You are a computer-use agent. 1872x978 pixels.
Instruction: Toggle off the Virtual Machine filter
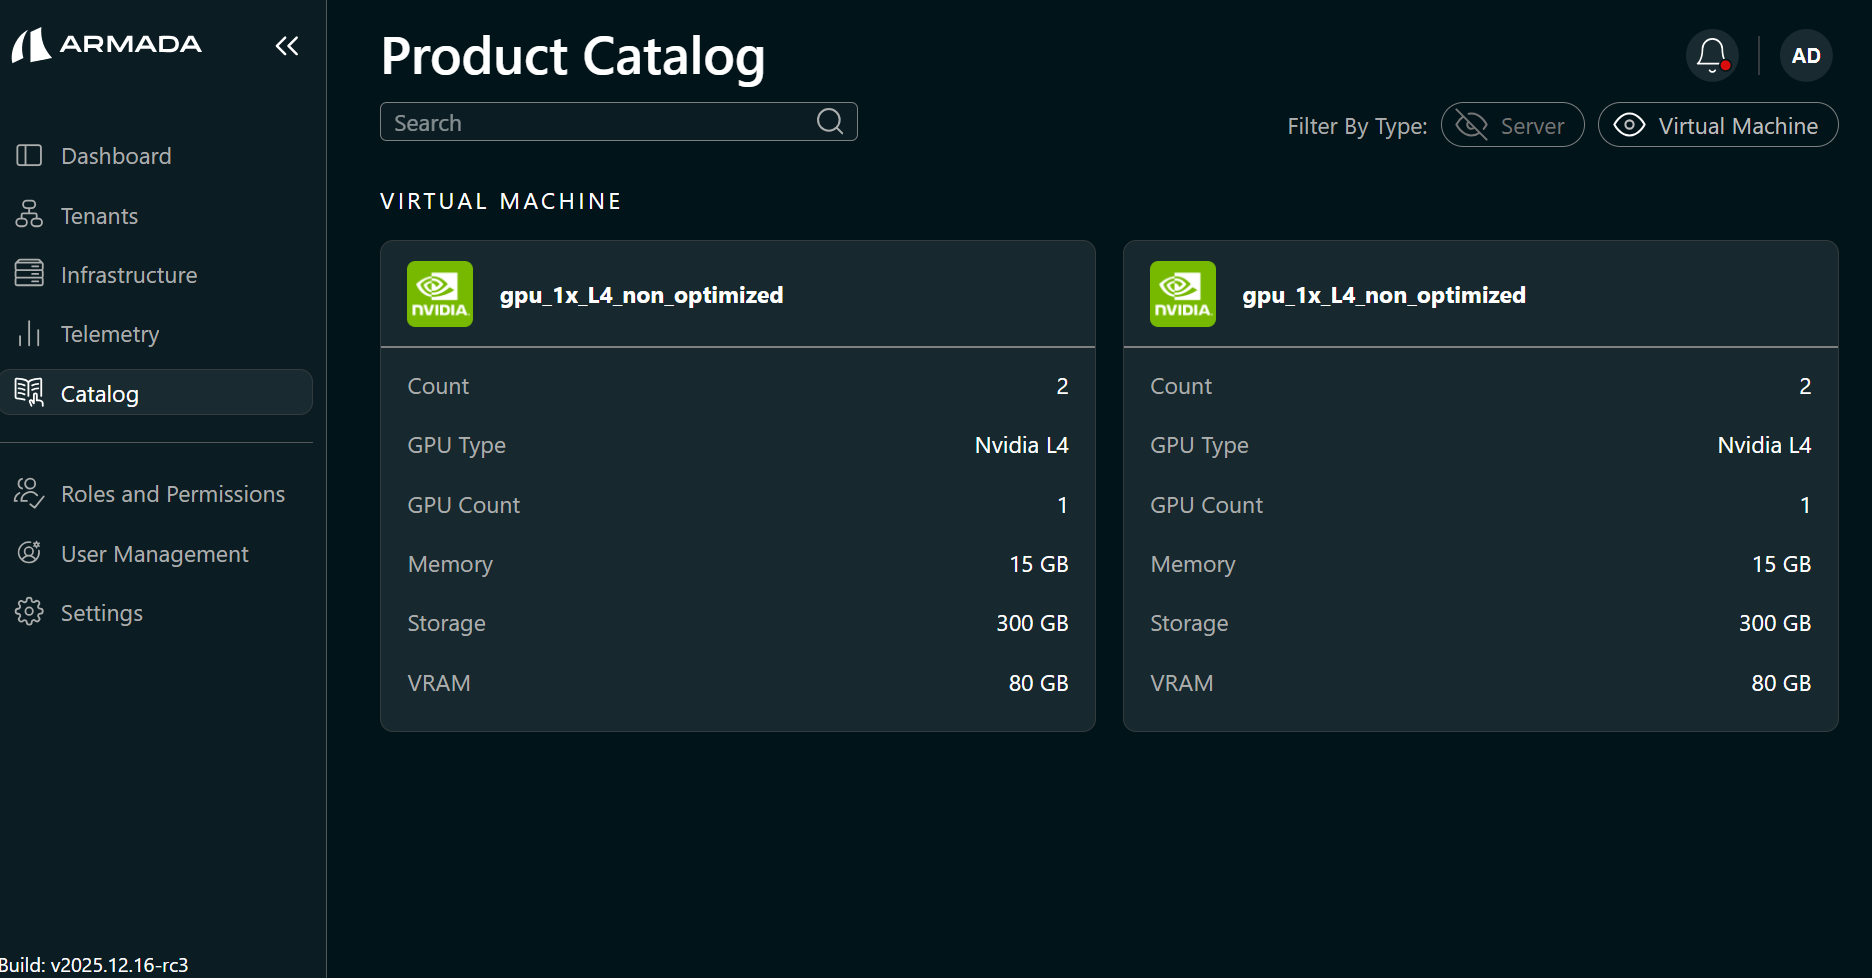(x=1717, y=125)
